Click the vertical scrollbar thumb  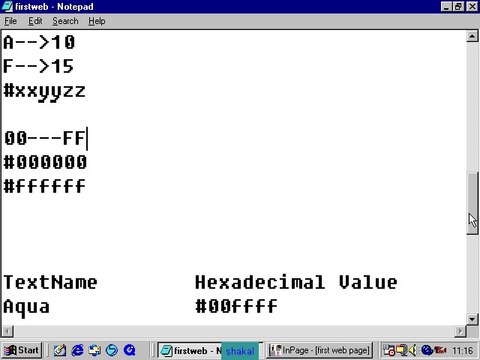coord(472,203)
